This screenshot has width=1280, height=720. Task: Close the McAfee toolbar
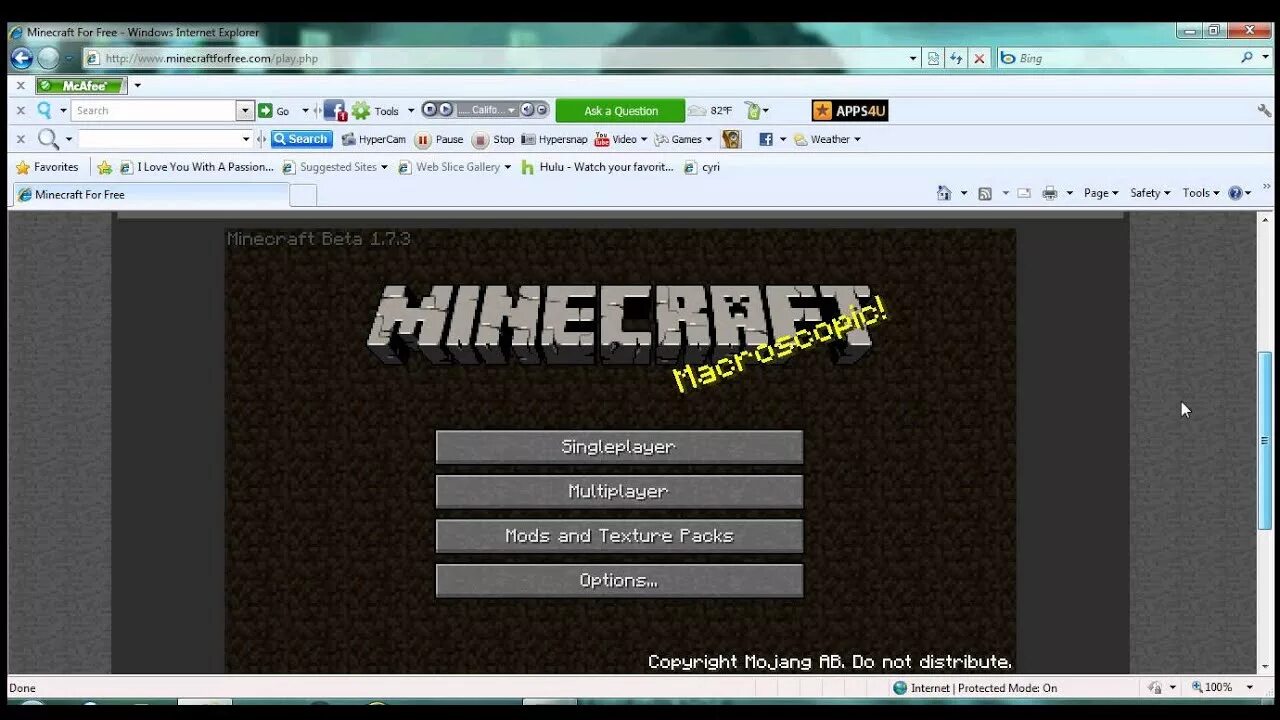20,86
